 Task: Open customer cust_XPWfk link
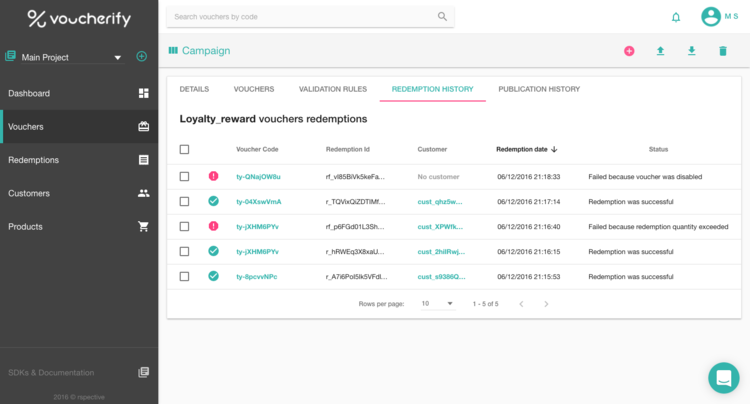point(440,227)
